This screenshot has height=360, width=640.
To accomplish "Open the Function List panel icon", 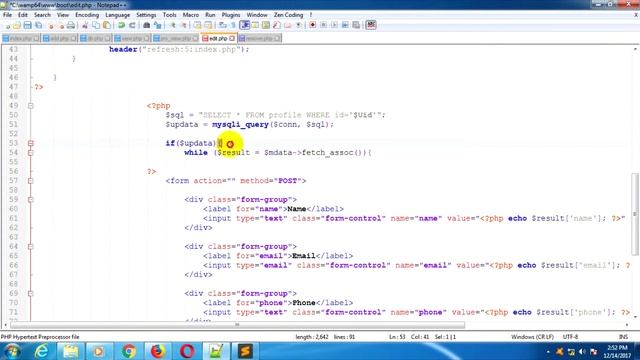I will (x=277, y=25).
